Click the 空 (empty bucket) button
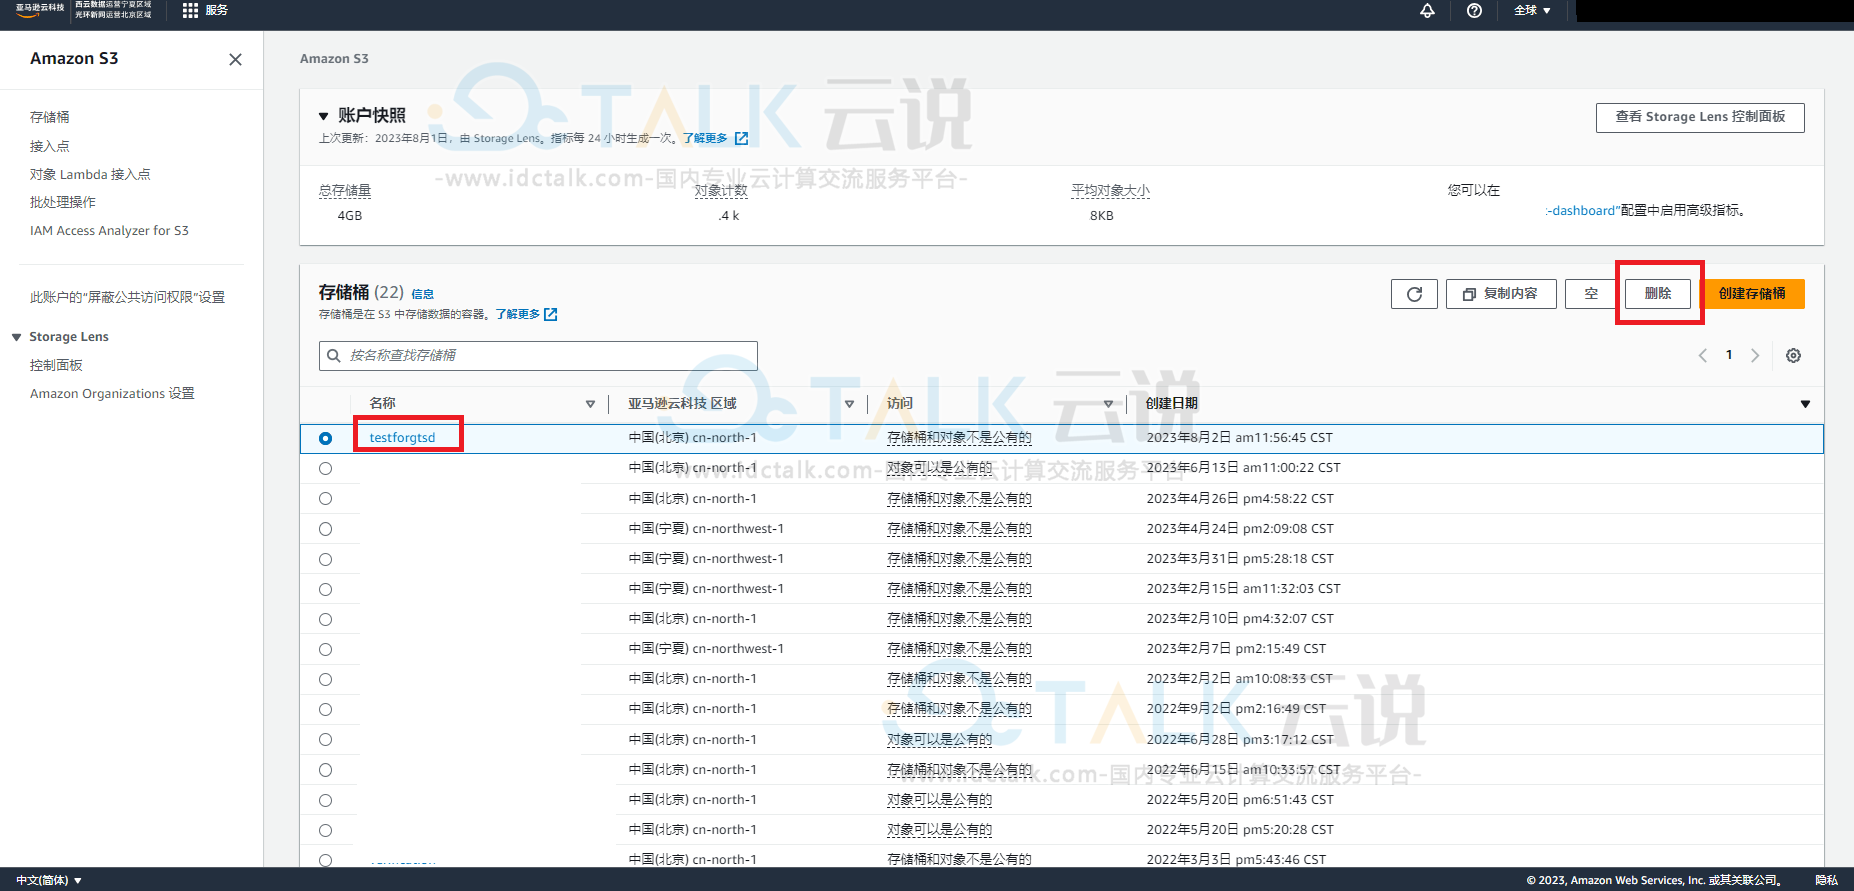Screen dimensions: 1854x891 [x=1591, y=294]
